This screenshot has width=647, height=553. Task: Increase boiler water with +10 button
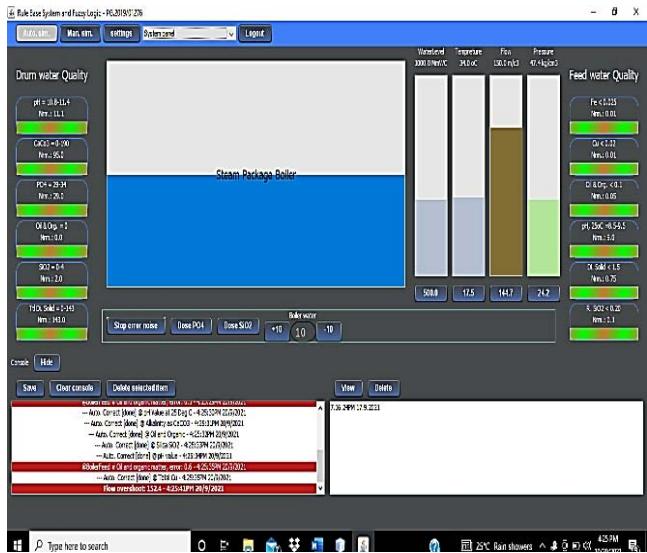pos(274,330)
